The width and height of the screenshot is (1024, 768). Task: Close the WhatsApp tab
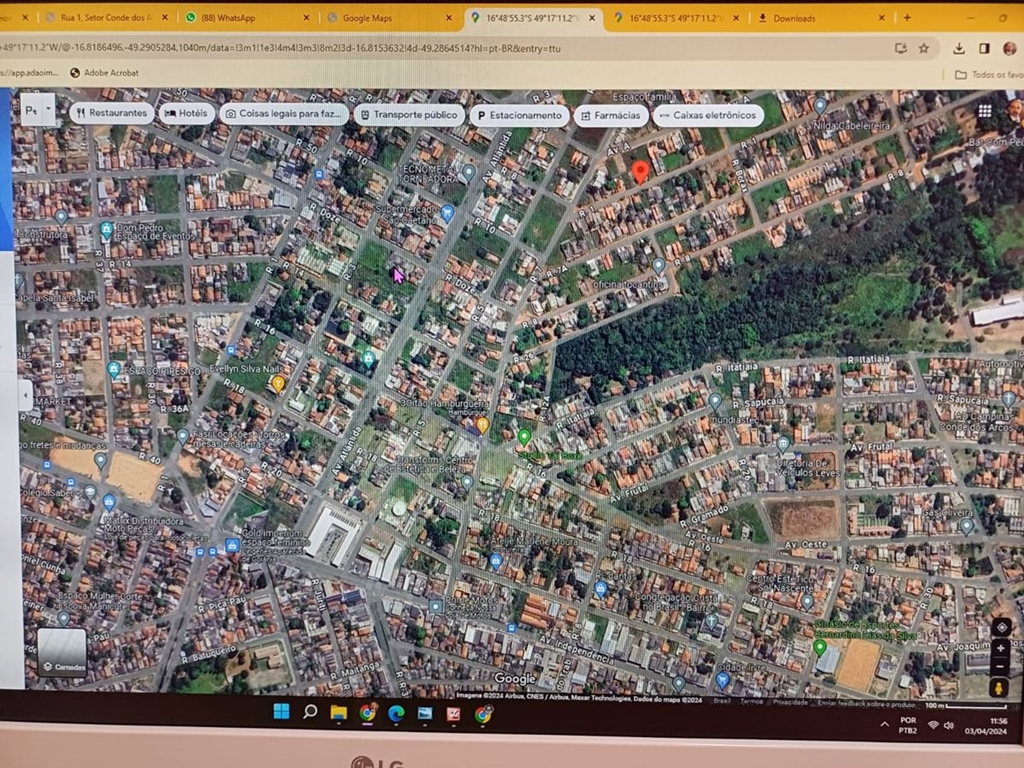[x=306, y=18]
